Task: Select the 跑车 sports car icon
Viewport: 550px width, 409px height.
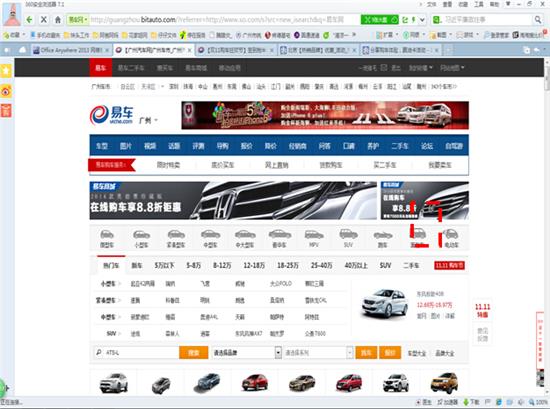Action: pos(383,238)
